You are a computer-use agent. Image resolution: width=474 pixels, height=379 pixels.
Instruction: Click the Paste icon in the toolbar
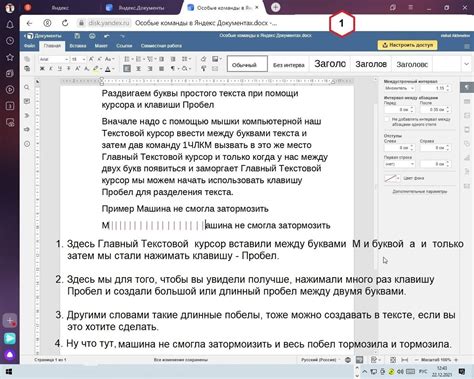click(27, 69)
